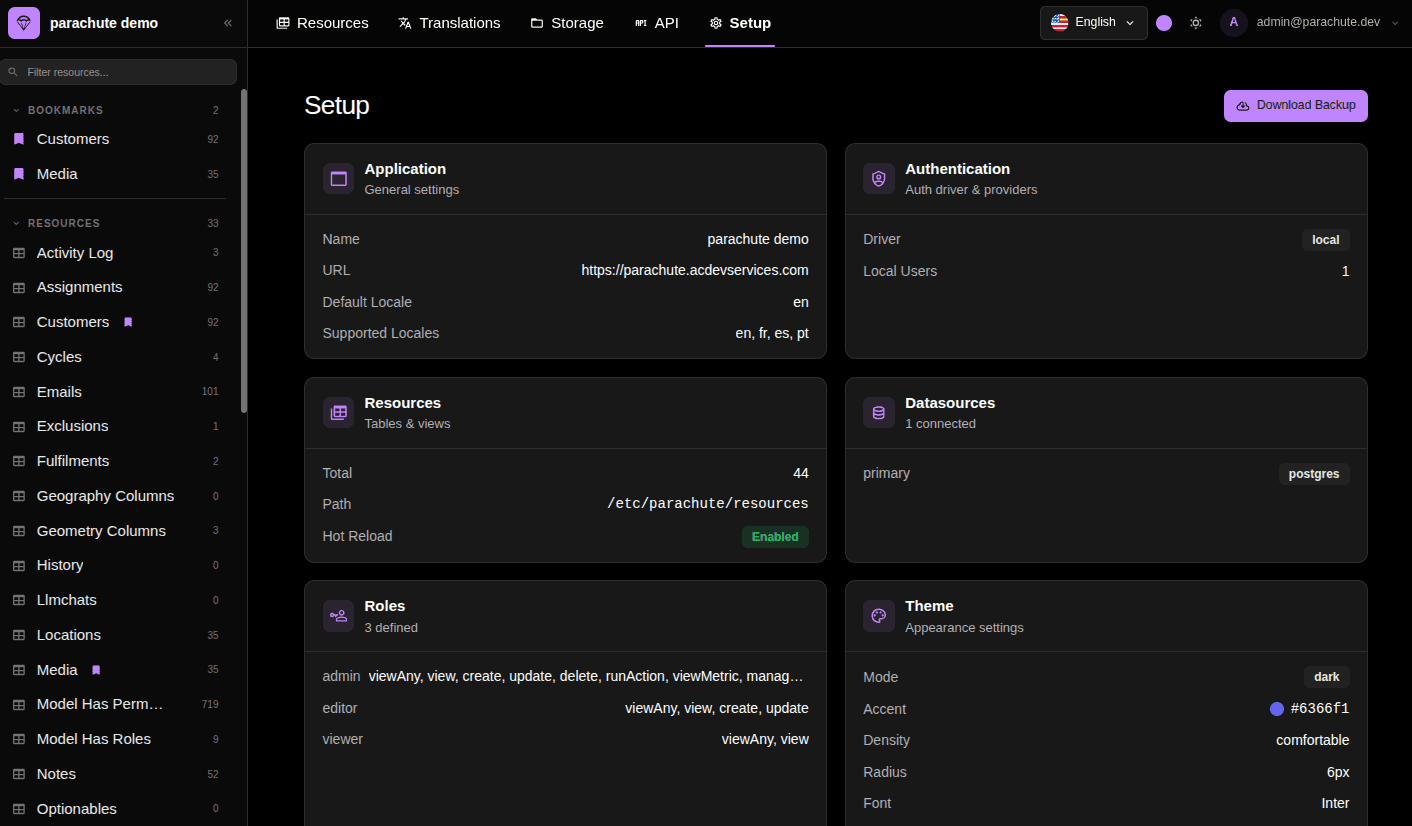Open the Llmchats resource
The height and width of the screenshot is (826, 1412).
point(115,600)
